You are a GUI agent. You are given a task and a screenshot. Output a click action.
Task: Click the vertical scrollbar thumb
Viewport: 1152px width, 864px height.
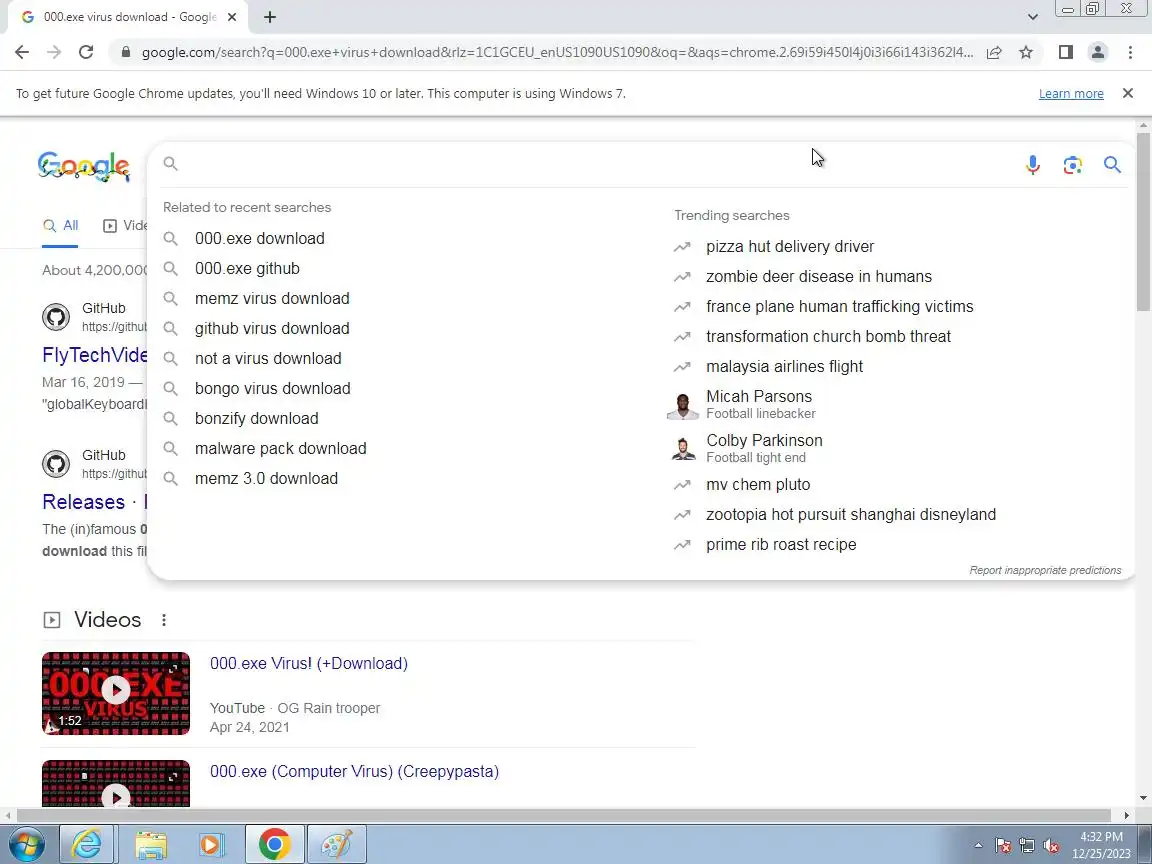click(x=1143, y=221)
